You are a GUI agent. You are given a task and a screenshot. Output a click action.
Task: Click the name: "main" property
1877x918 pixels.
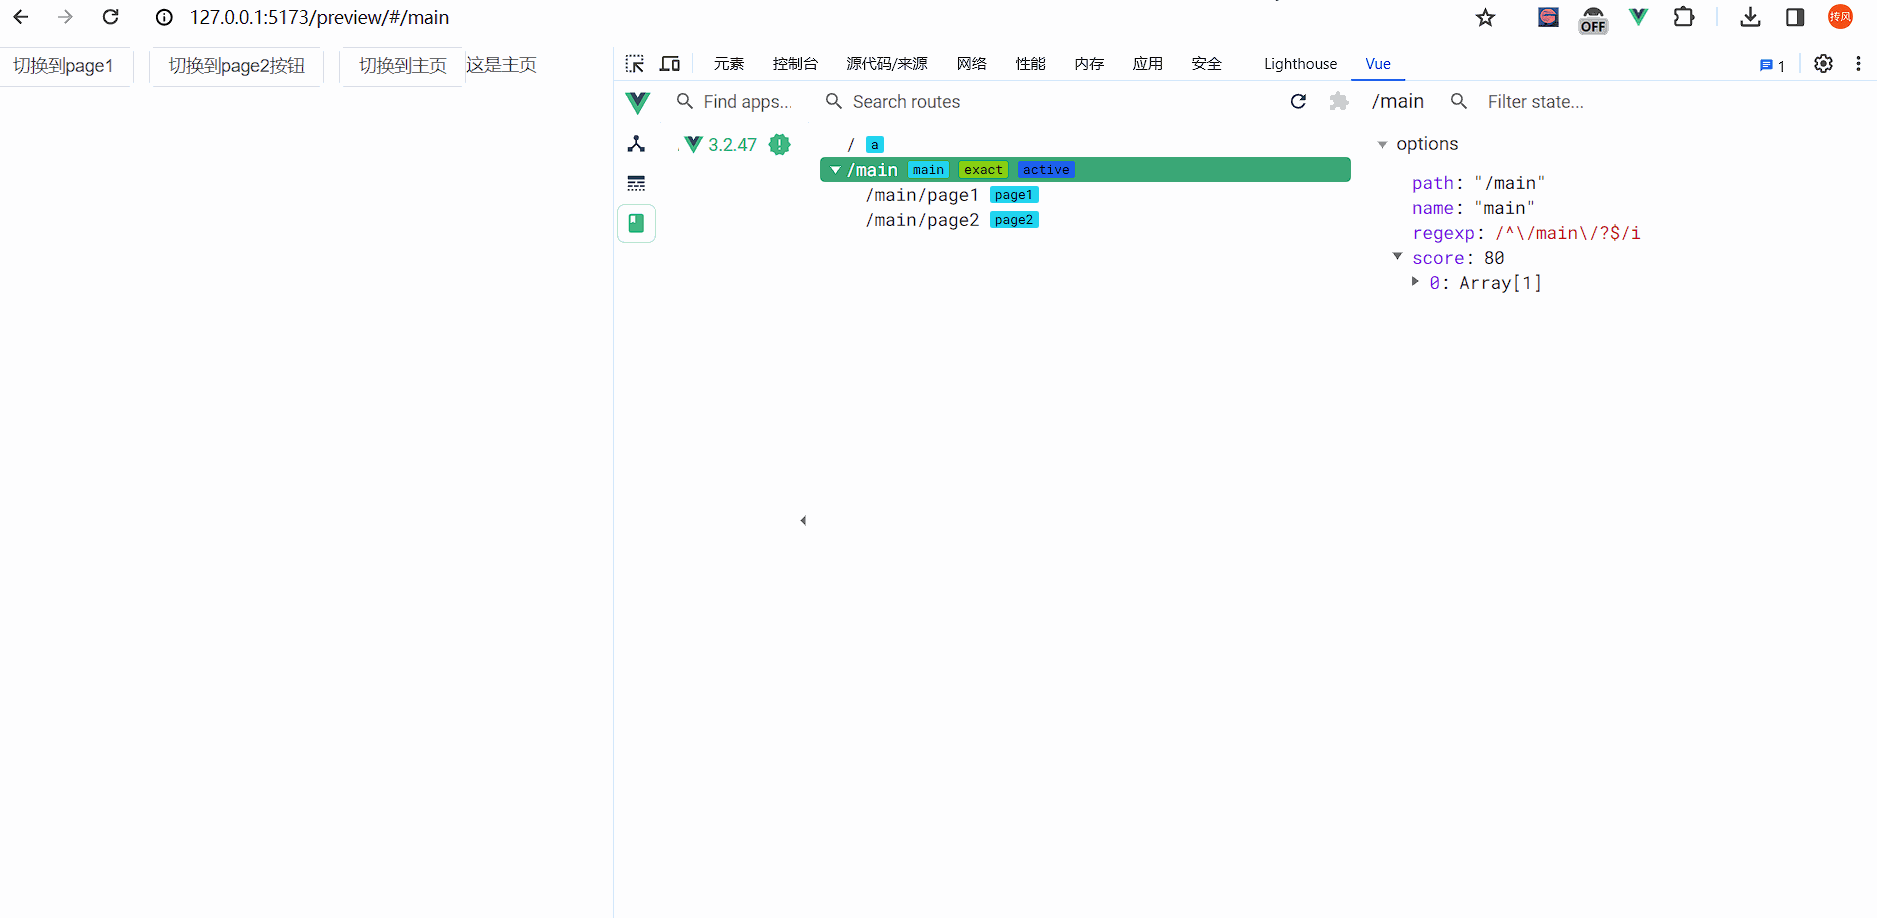pos(1473,208)
